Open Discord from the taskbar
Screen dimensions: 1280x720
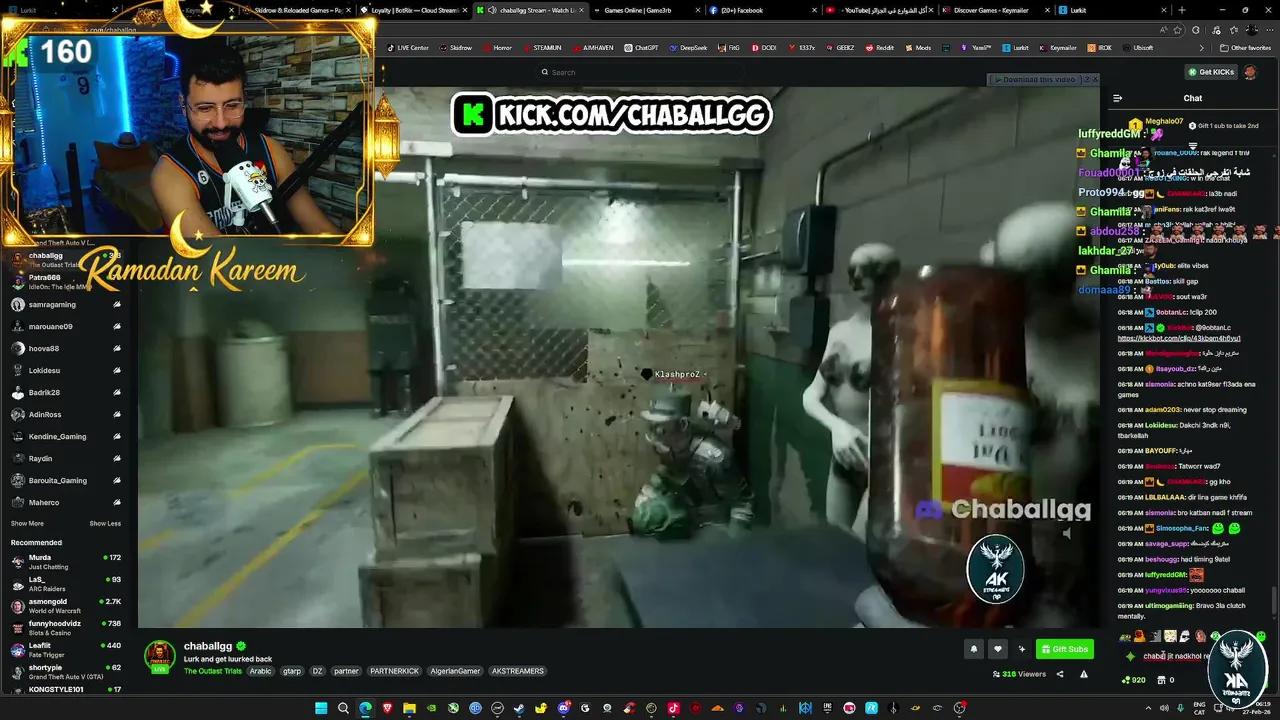[x=563, y=708]
